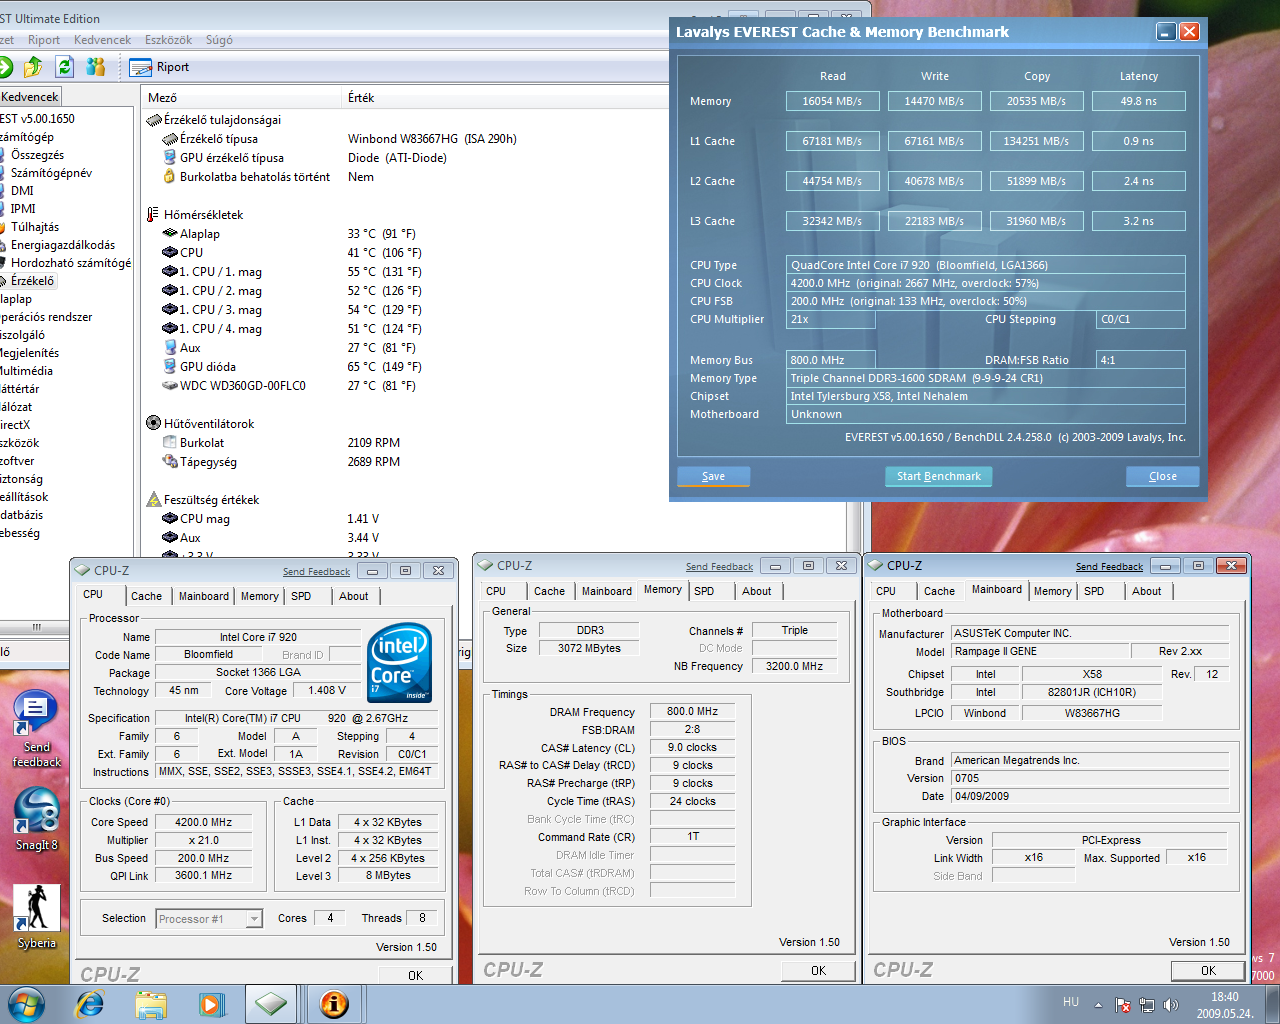
Task: Open the About tab in the right CPU-Z
Action: (1147, 591)
